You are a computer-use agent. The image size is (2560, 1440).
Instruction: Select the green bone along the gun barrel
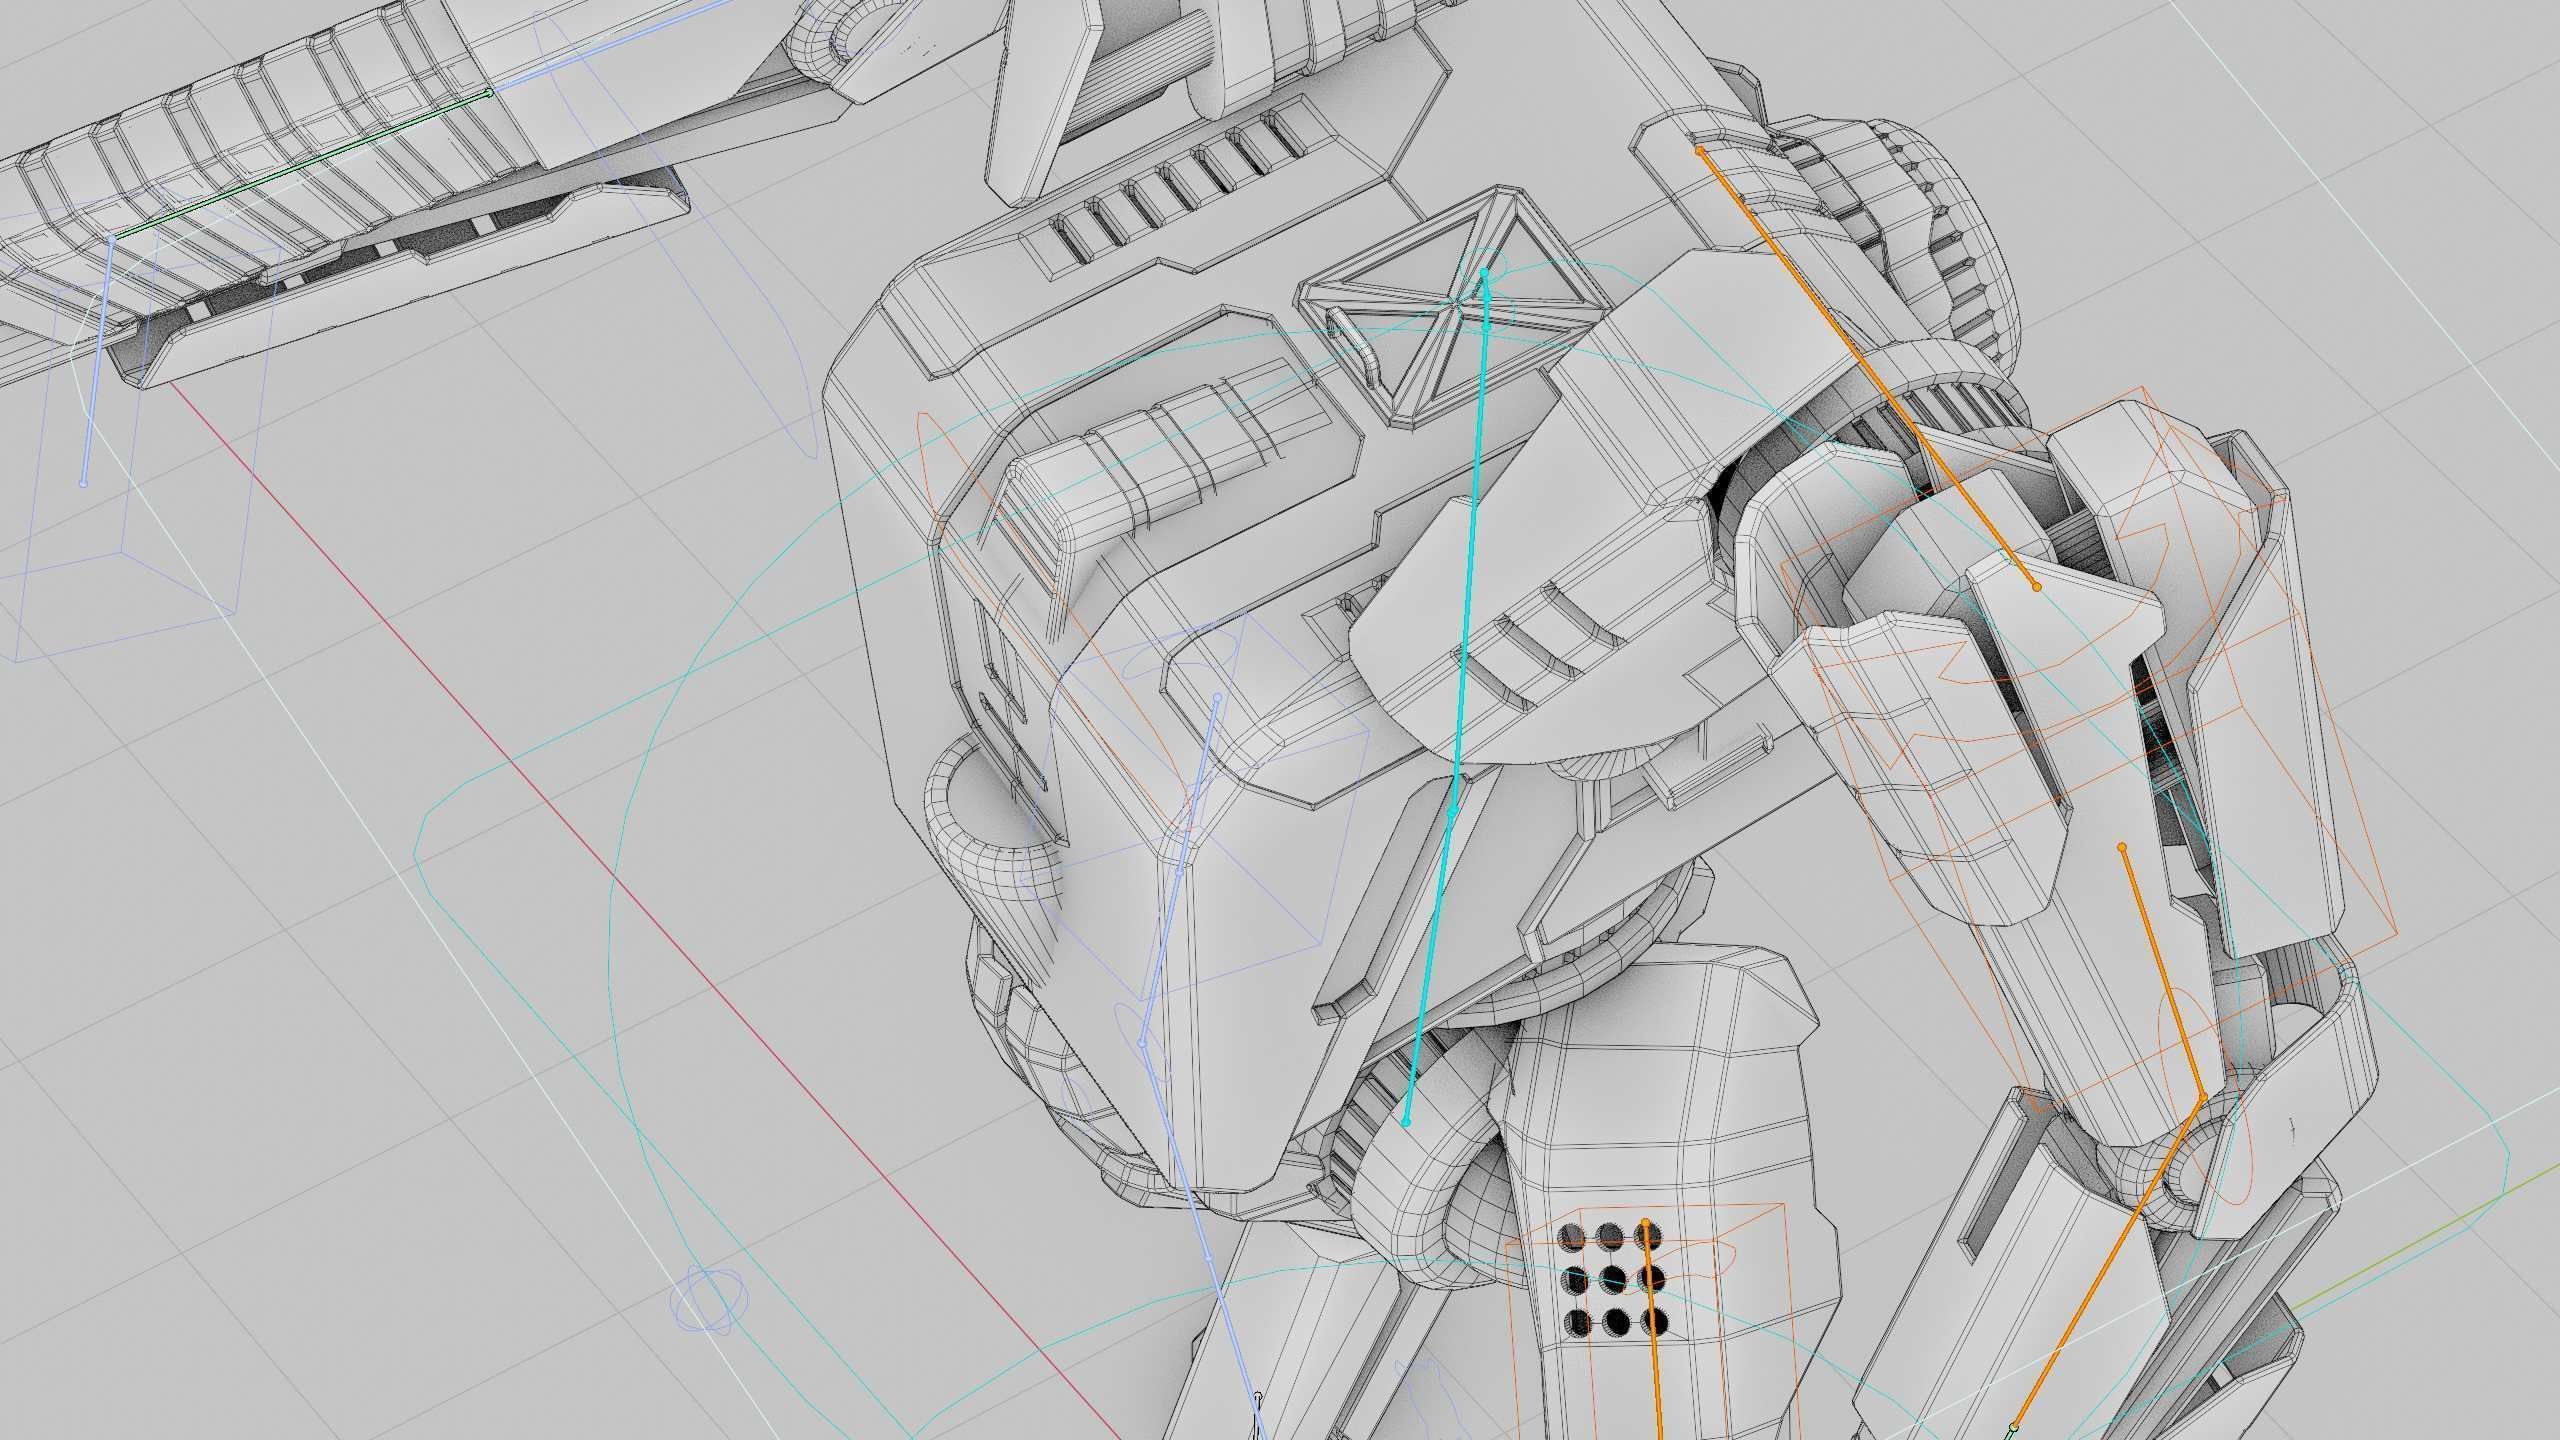(300, 164)
